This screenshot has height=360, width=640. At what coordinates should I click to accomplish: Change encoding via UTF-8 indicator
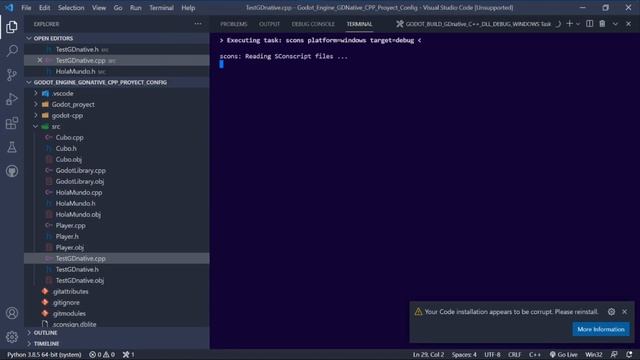(x=492, y=355)
